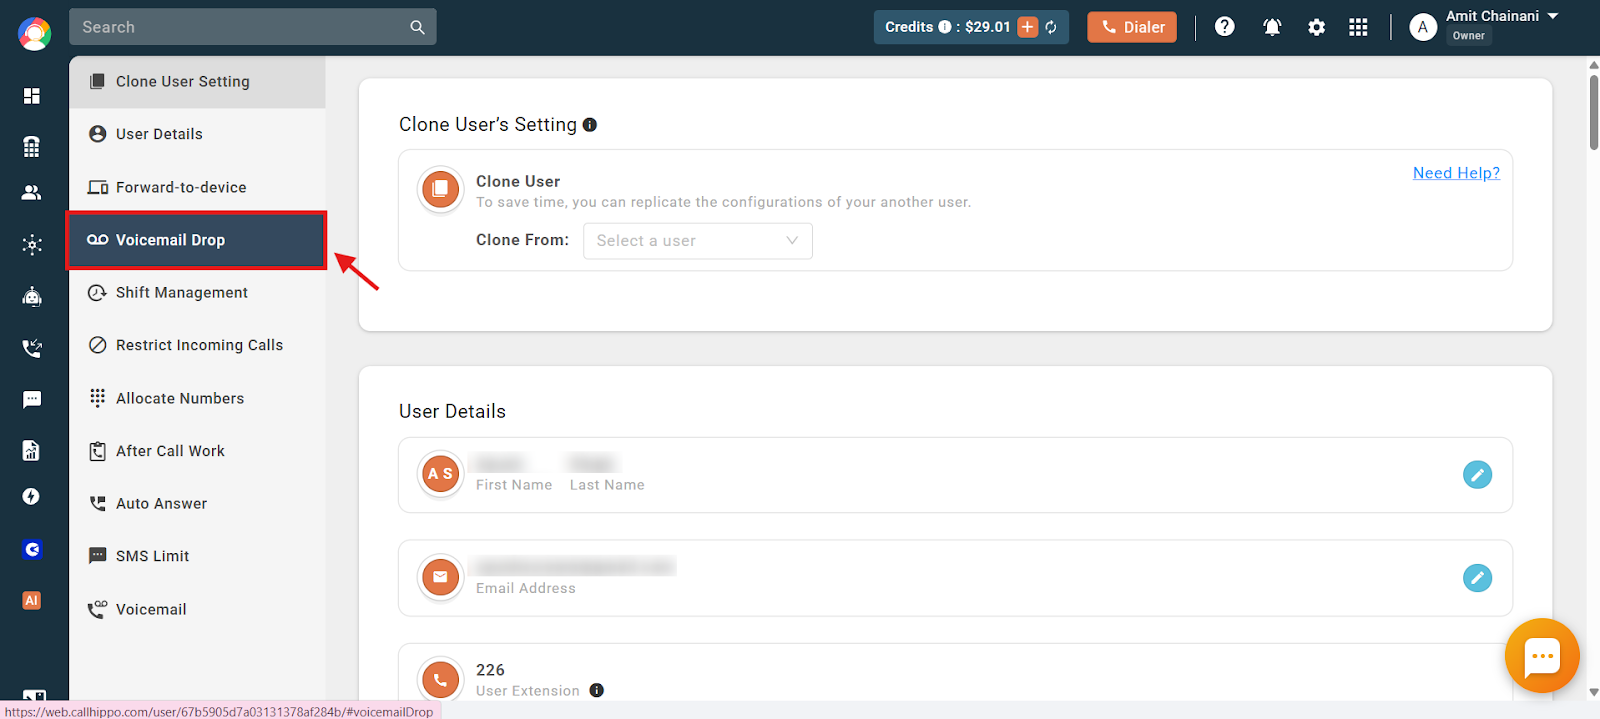The width and height of the screenshot is (1600, 719).
Task: Select Clone User Setting menu item
Action: tap(197, 82)
